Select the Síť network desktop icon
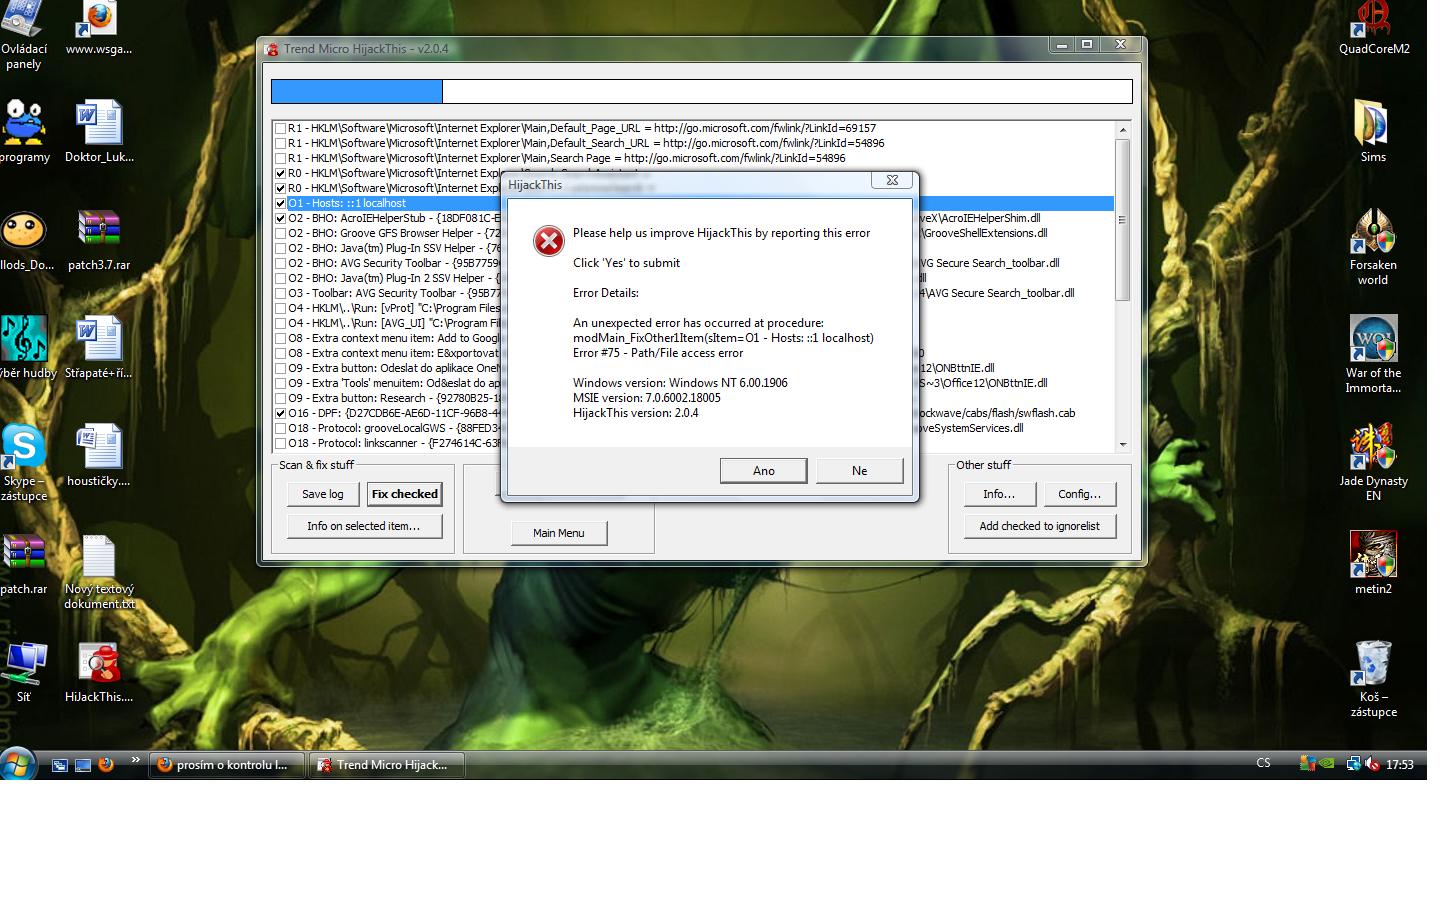Viewport: 1440px width, 900px height. coord(24,672)
